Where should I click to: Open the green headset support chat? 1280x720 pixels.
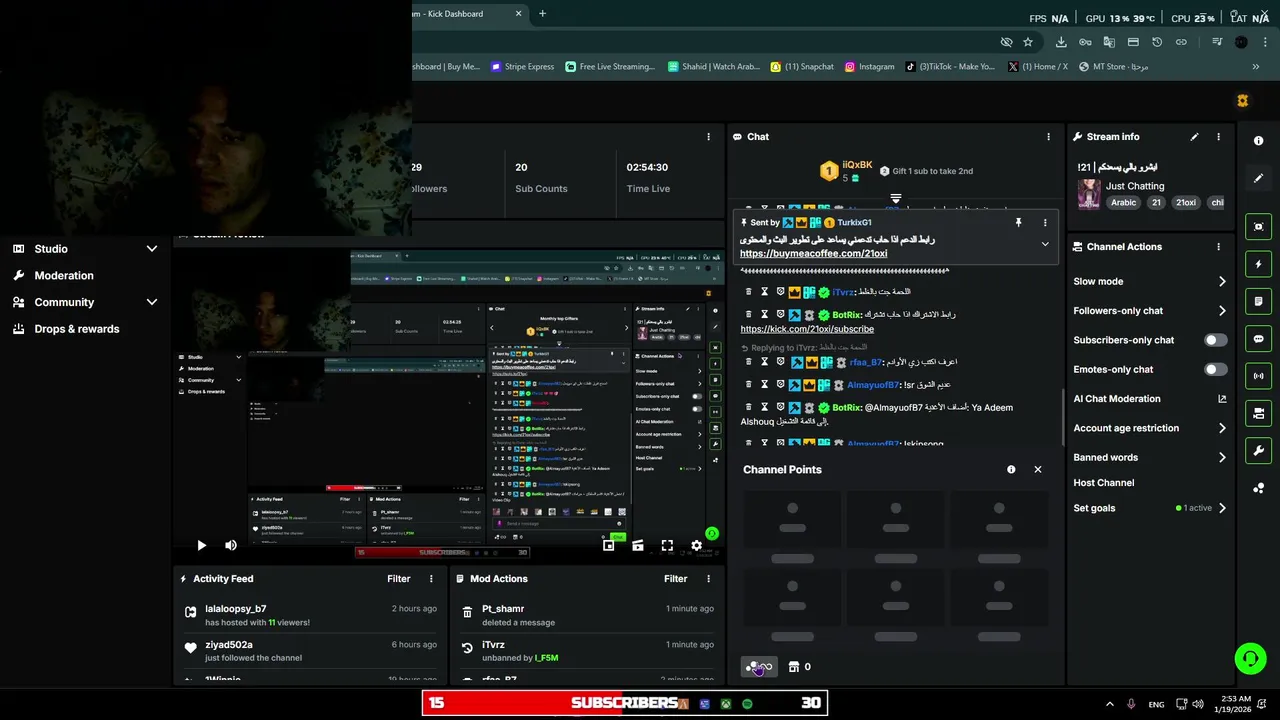click(x=1250, y=659)
